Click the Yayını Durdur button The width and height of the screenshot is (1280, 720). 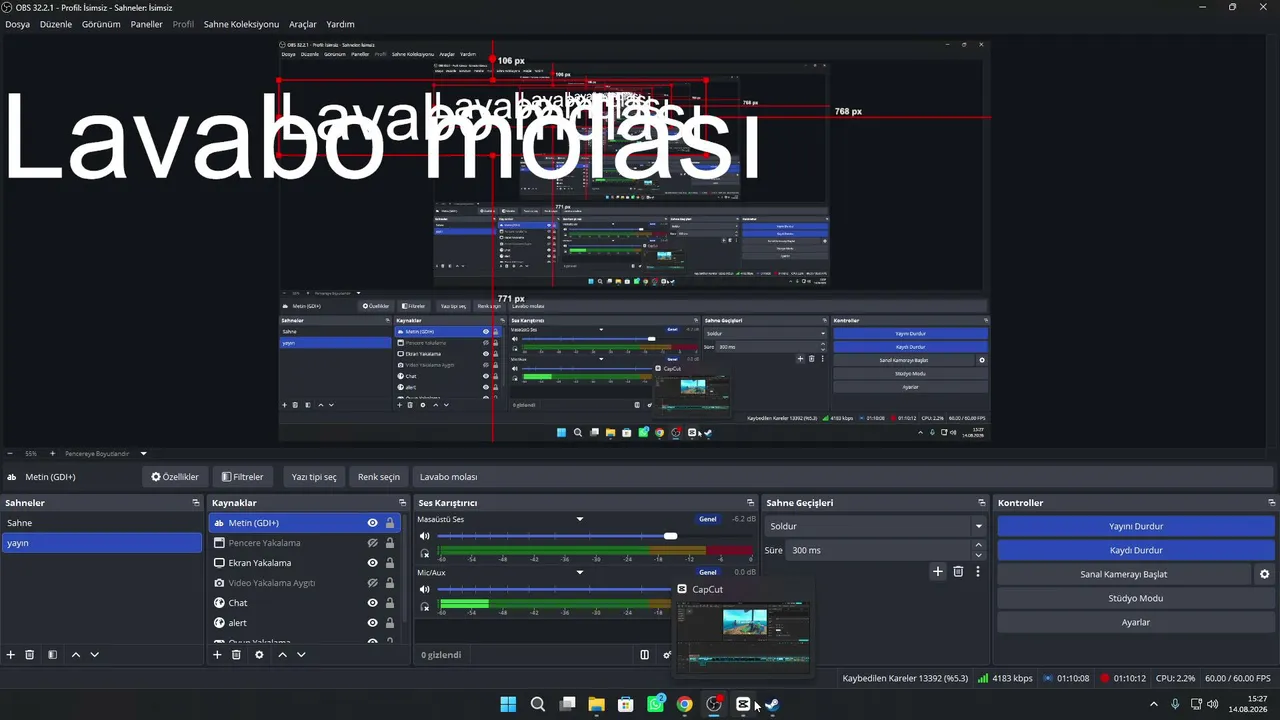pyautogui.click(x=1136, y=526)
